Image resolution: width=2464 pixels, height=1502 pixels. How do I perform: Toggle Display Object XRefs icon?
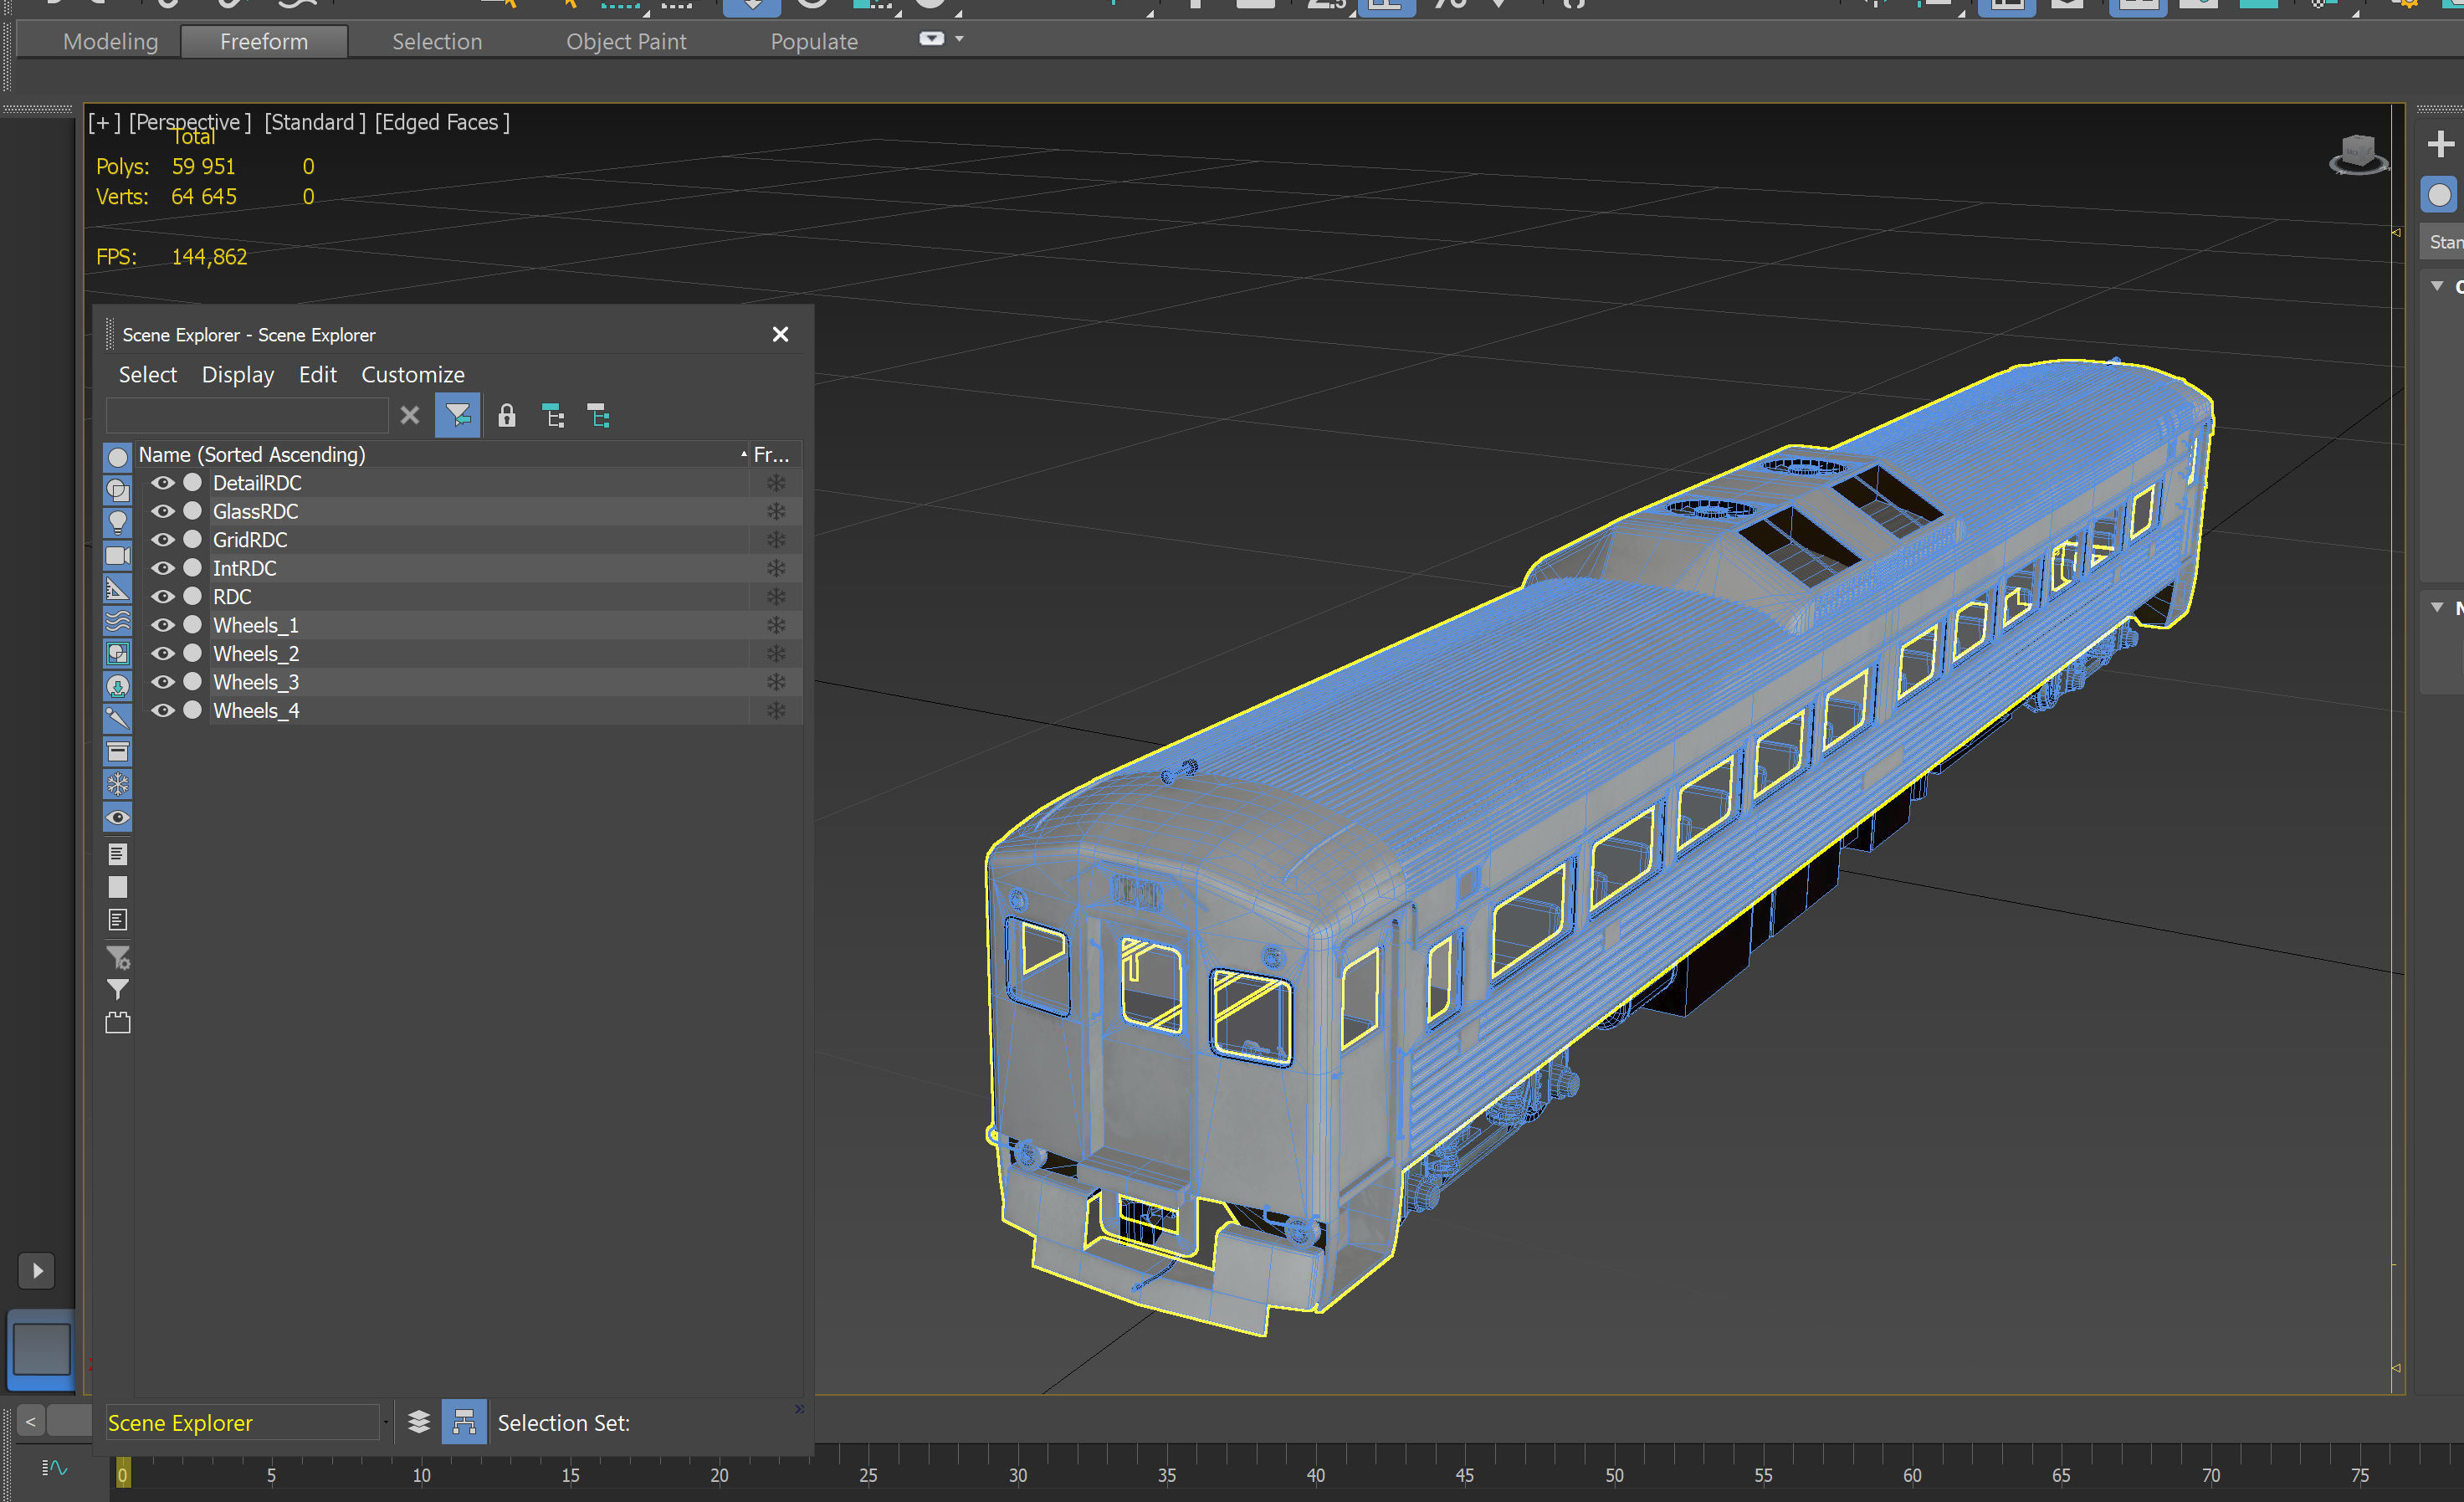tap(118, 687)
